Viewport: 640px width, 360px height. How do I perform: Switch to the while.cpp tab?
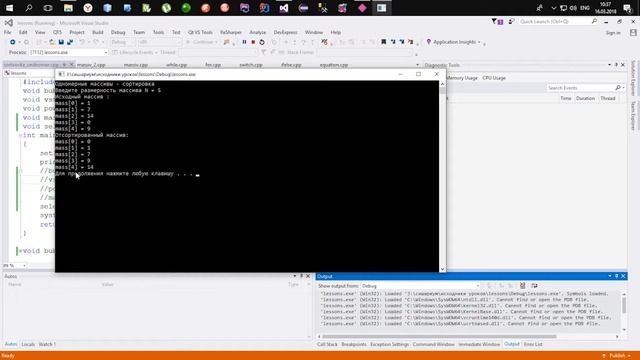coord(176,65)
